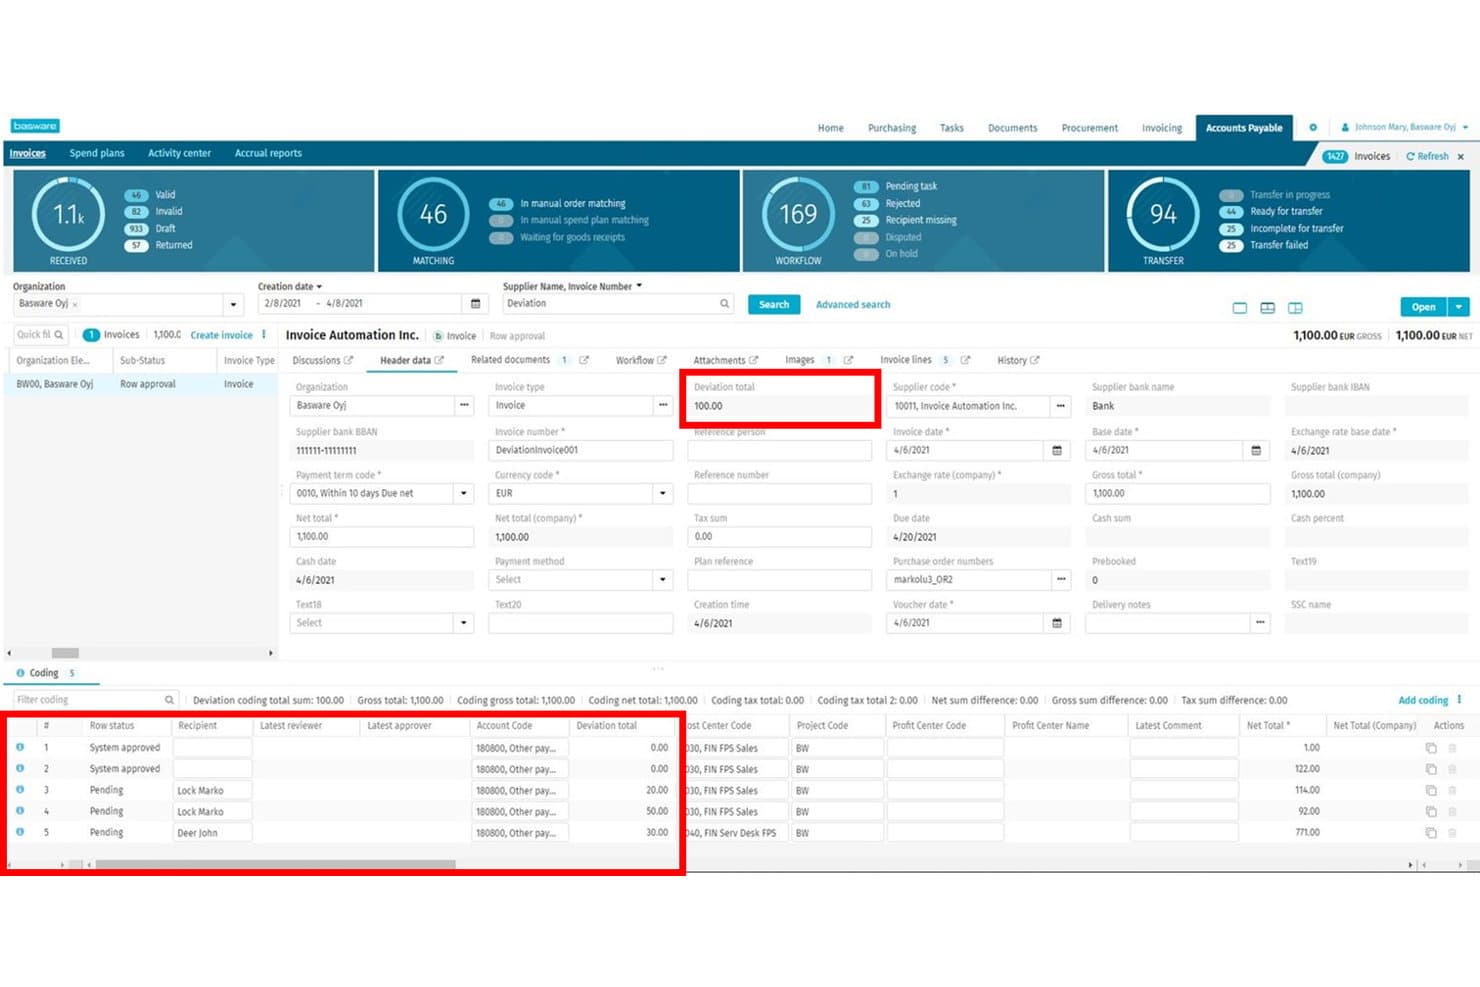Click the magnifier icon in supplier search field
Screen dimensions: 1480x987
coord(724,304)
